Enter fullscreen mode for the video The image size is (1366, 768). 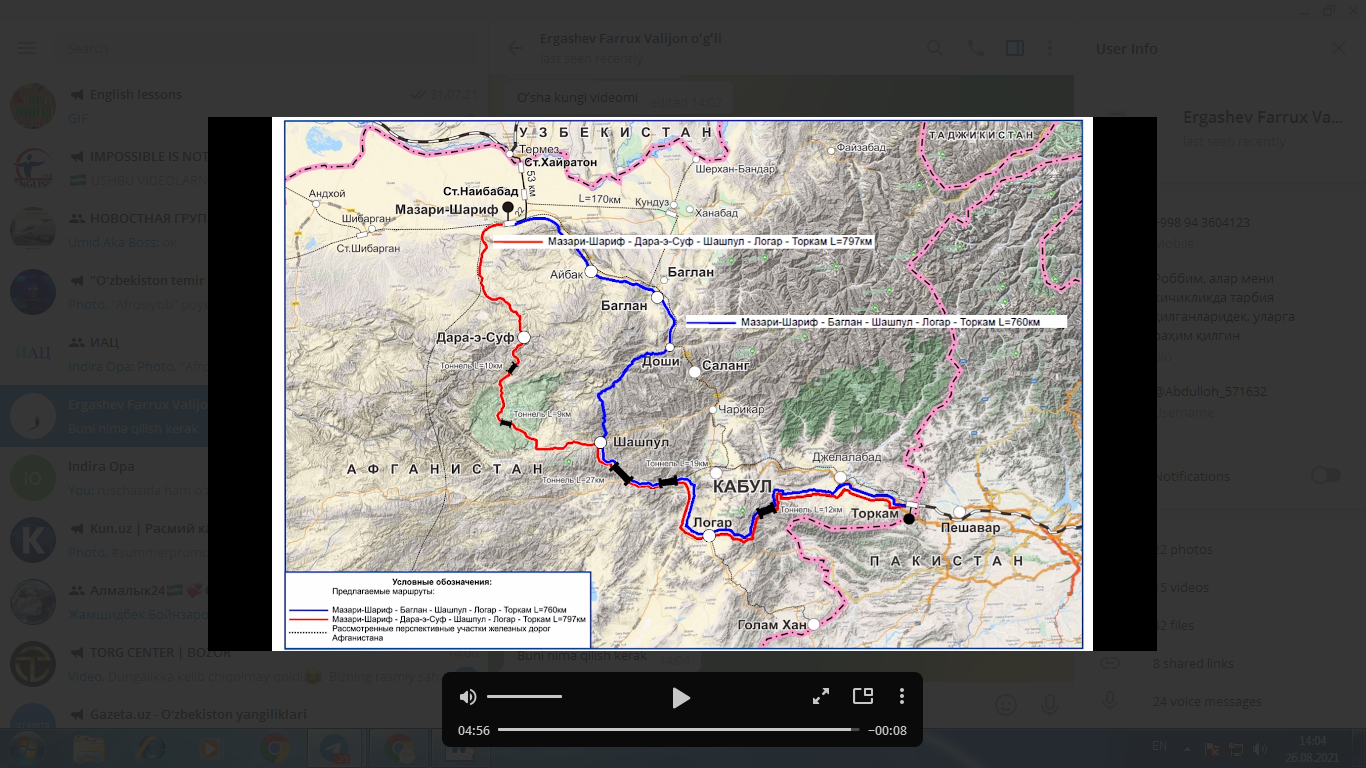[x=821, y=697]
